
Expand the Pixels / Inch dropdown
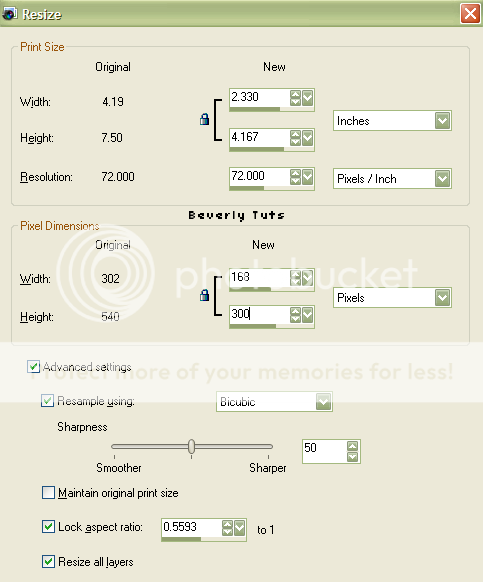click(x=442, y=179)
